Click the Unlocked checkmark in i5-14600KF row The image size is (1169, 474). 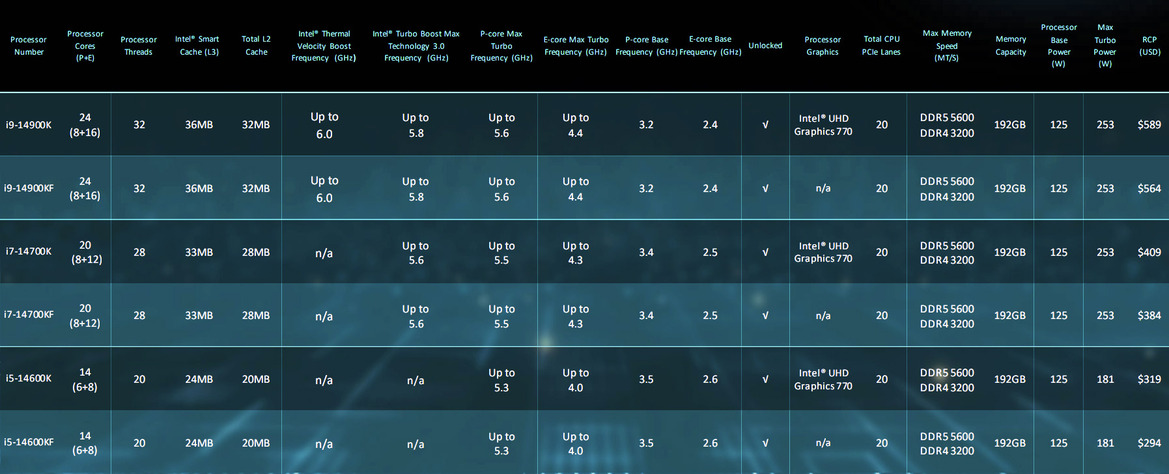[766, 443]
